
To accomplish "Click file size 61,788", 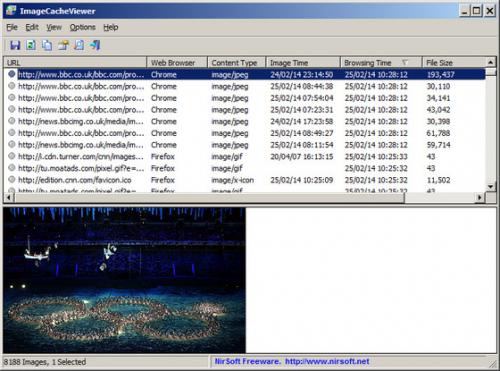I will [438, 133].
